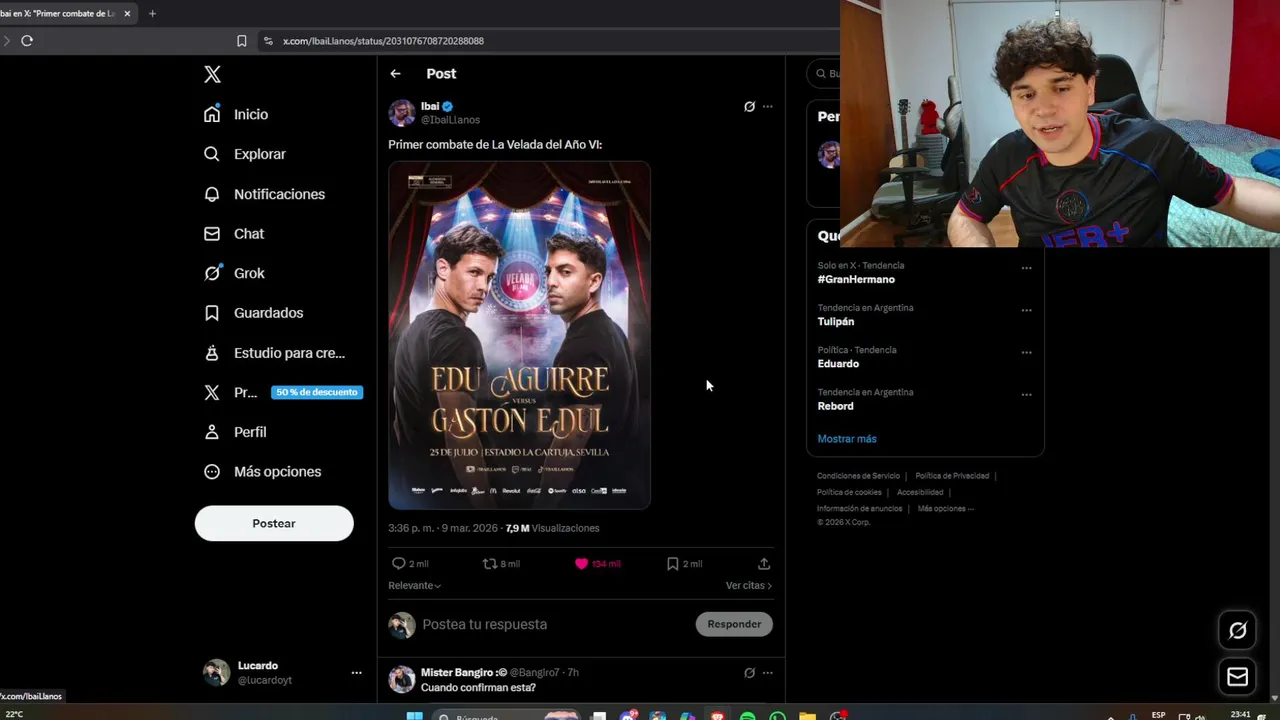Open Ibai's profile avatar on post

tap(402, 112)
